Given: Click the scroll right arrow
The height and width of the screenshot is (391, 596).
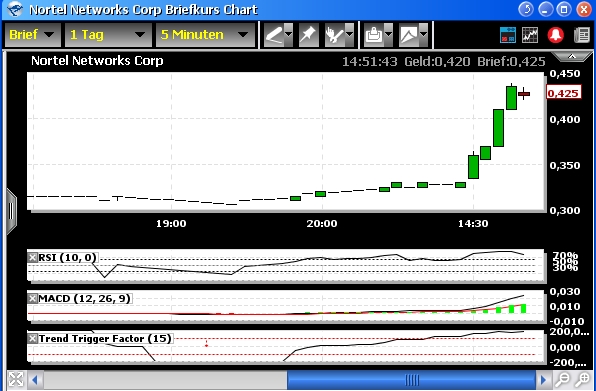Looking at the screenshot, I should click(544, 380).
